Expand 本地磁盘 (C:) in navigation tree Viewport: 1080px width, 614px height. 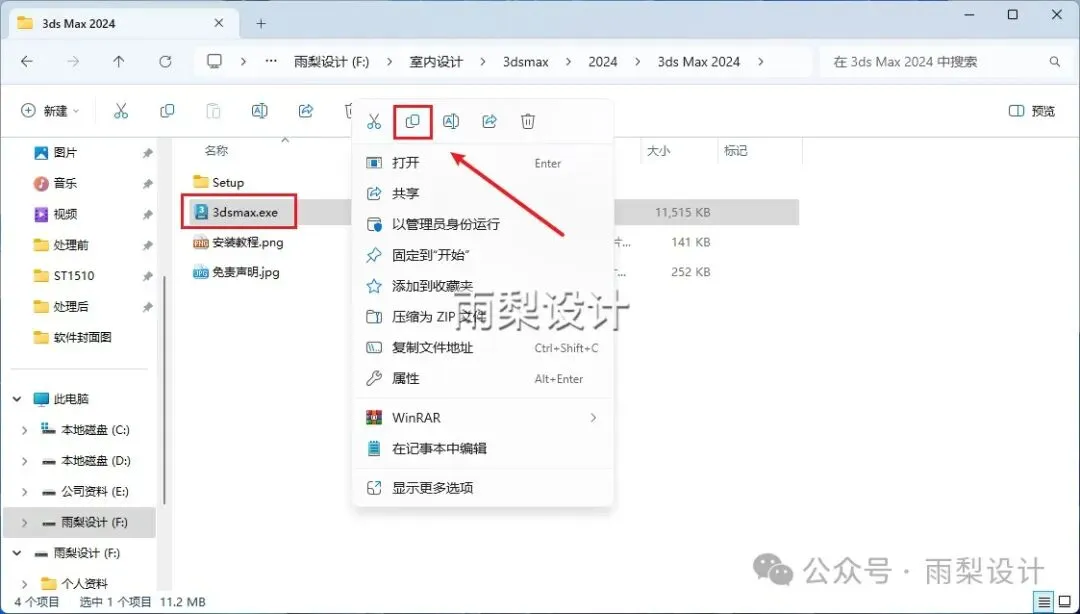(25, 430)
